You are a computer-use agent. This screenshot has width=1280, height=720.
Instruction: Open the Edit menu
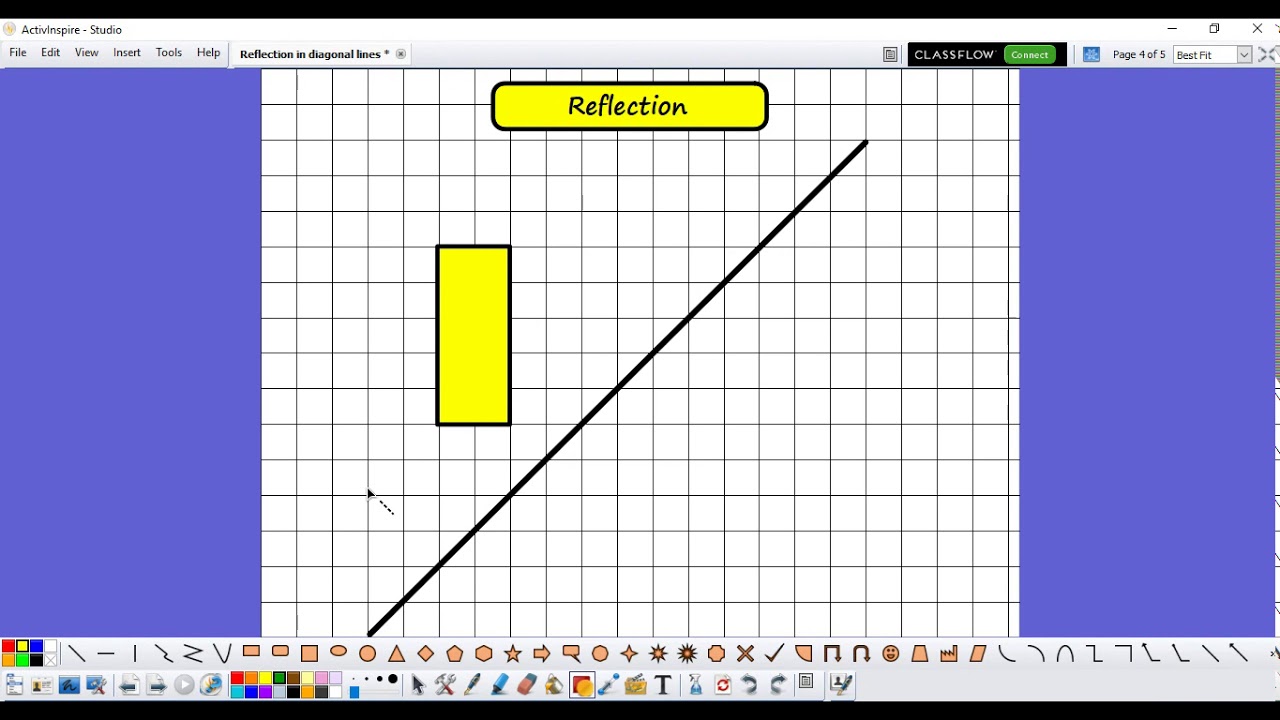click(x=51, y=53)
